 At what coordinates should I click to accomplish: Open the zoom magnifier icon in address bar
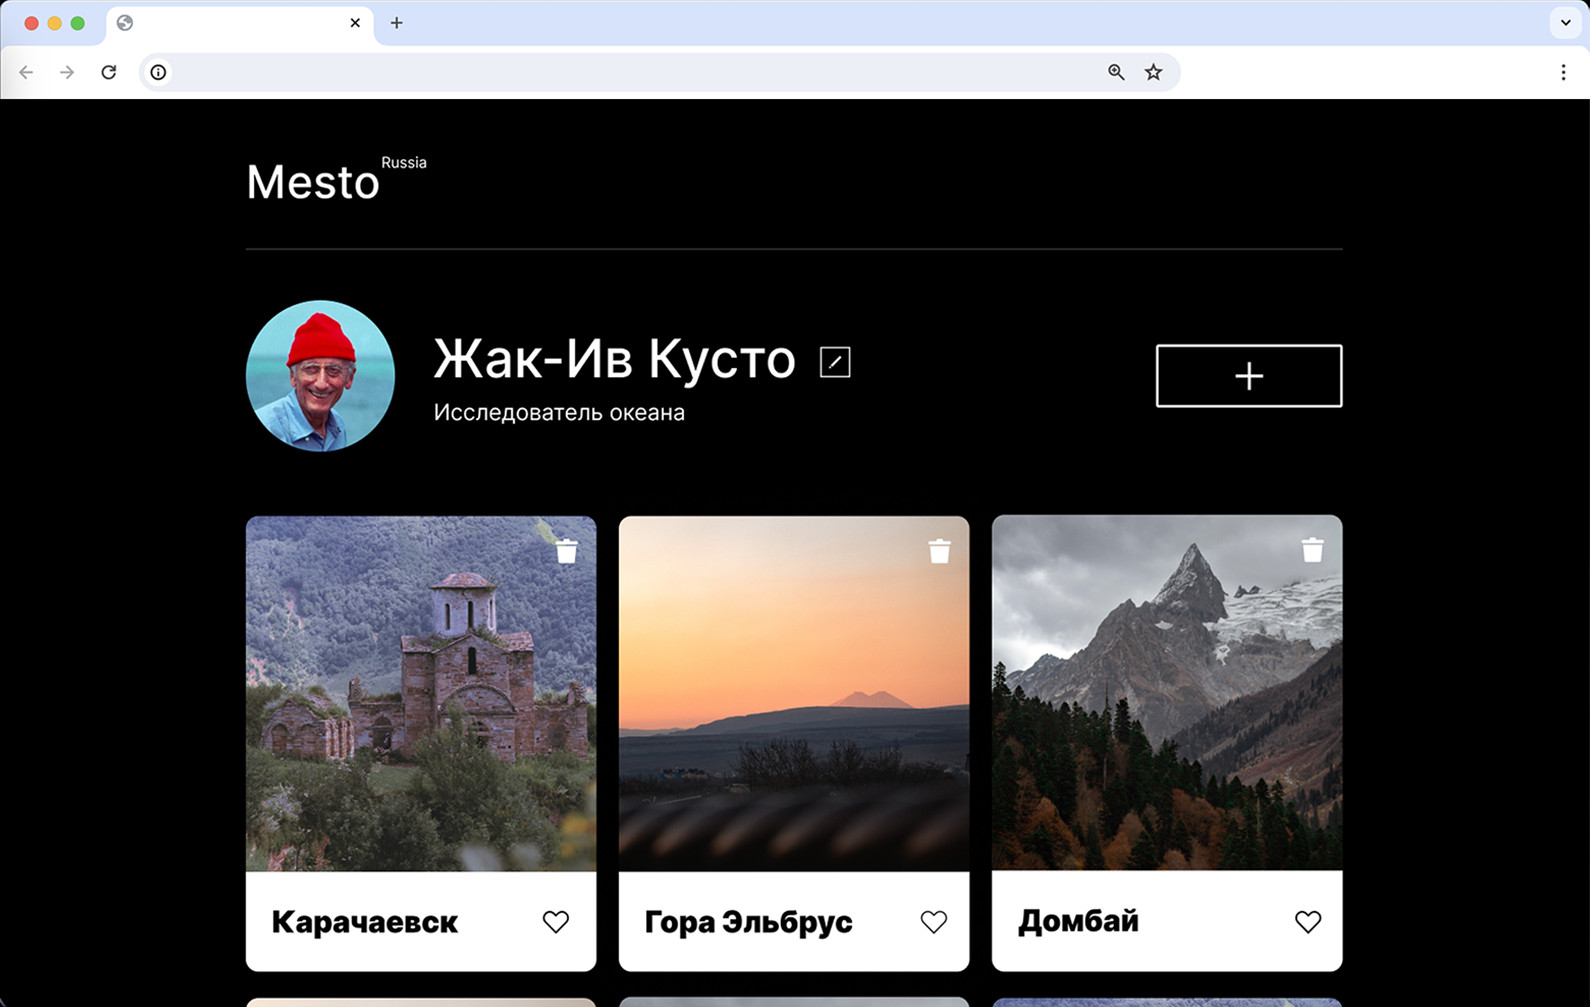1116,72
